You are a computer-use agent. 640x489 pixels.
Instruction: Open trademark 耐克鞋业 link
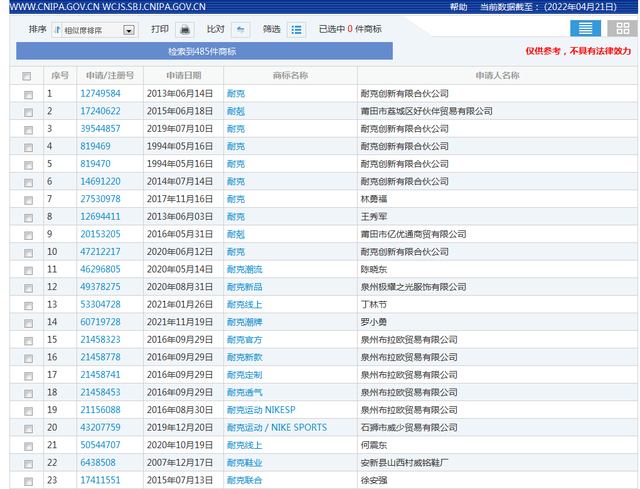coord(244,463)
